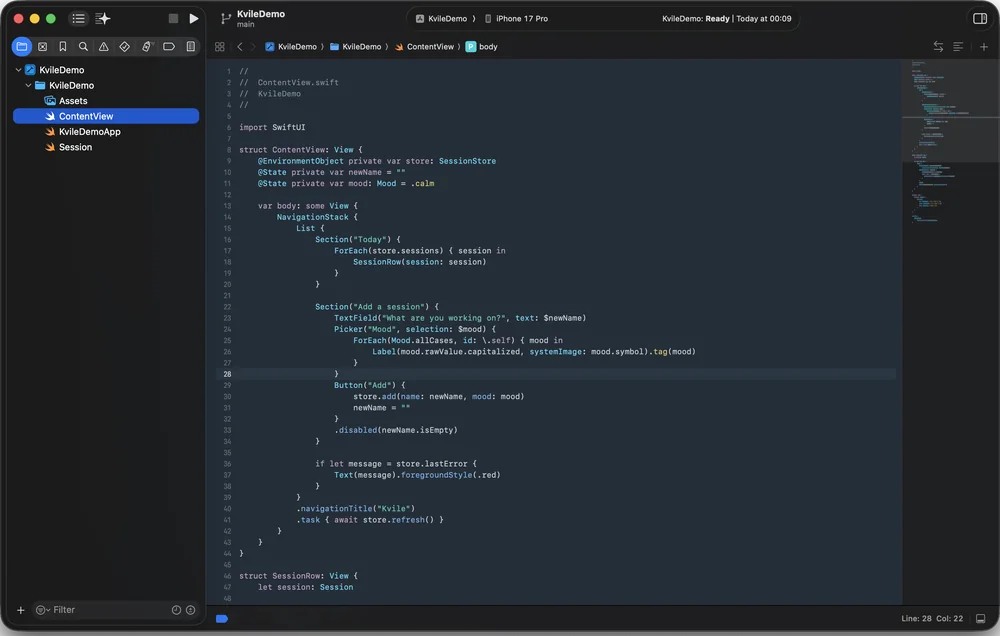Open the related items grid menu
This screenshot has width=1000, height=636.
(219, 47)
